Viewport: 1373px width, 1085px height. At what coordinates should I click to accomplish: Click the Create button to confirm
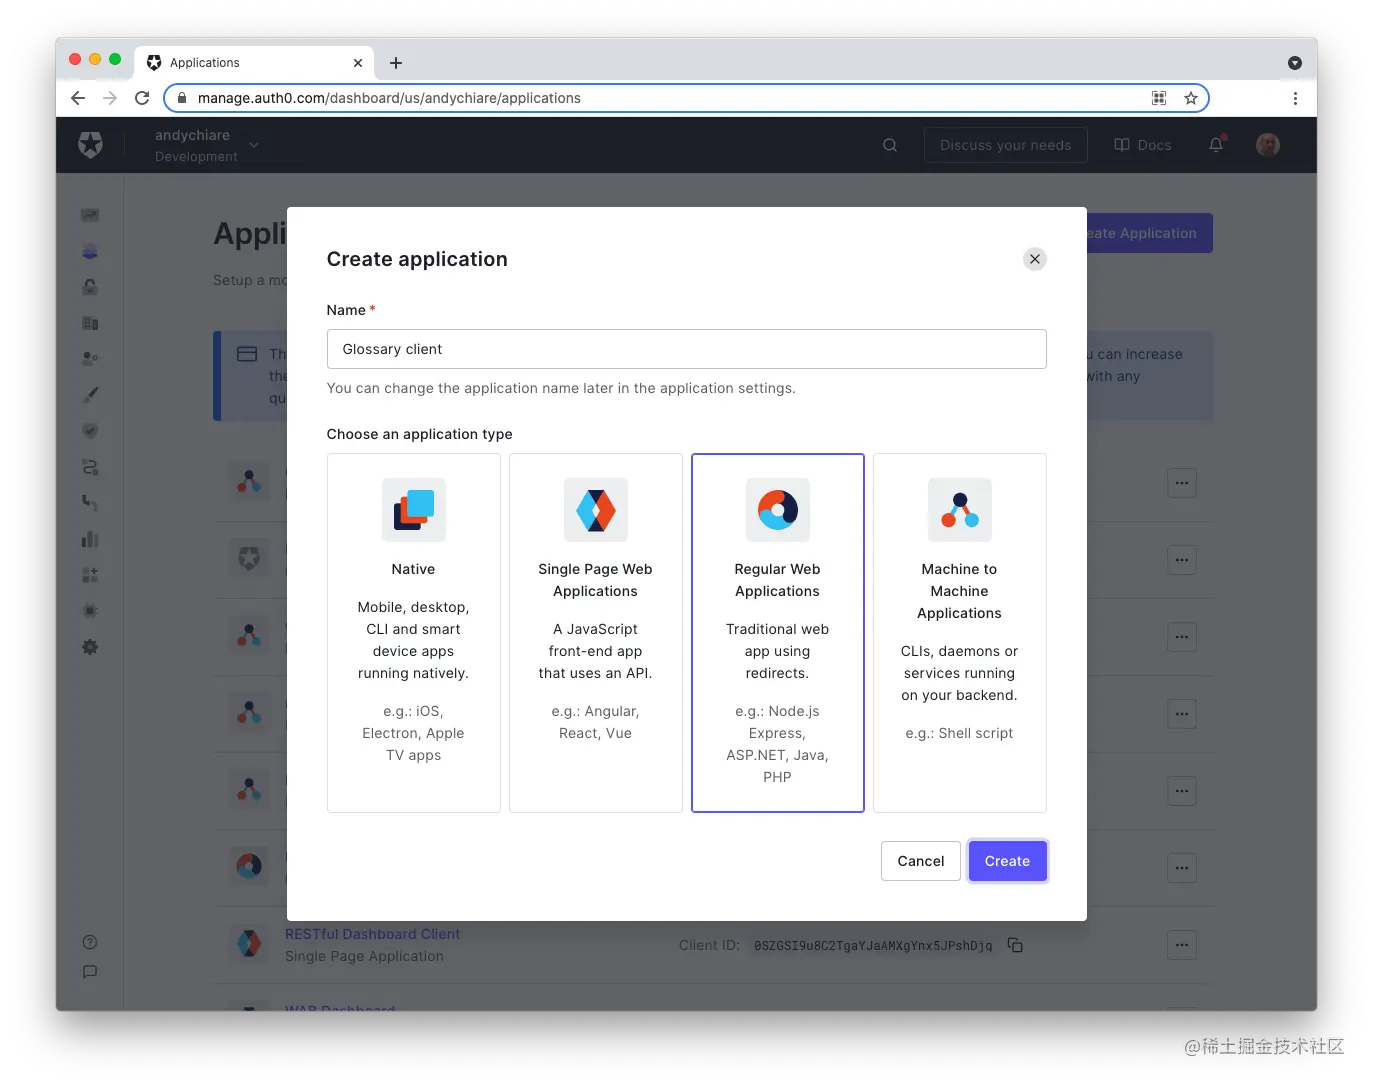click(1007, 860)
